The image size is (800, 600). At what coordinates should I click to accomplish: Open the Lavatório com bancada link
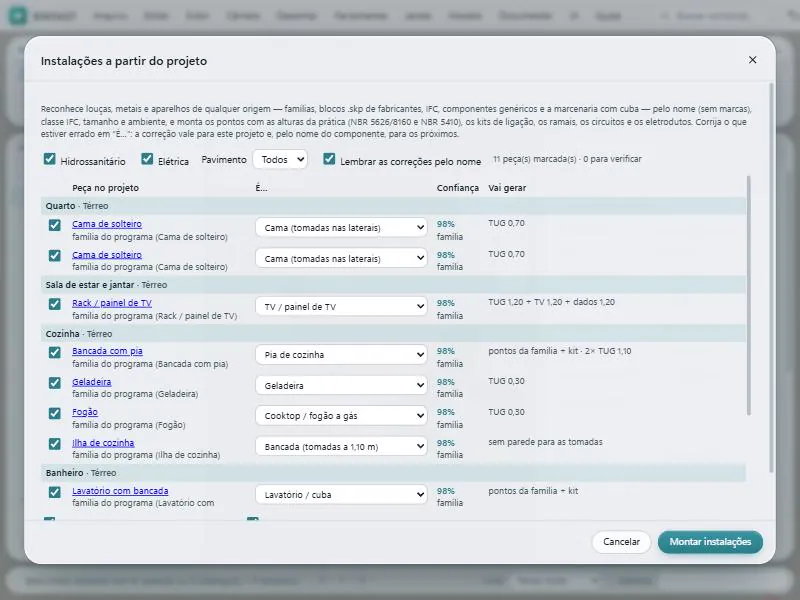tap(120, 491)
